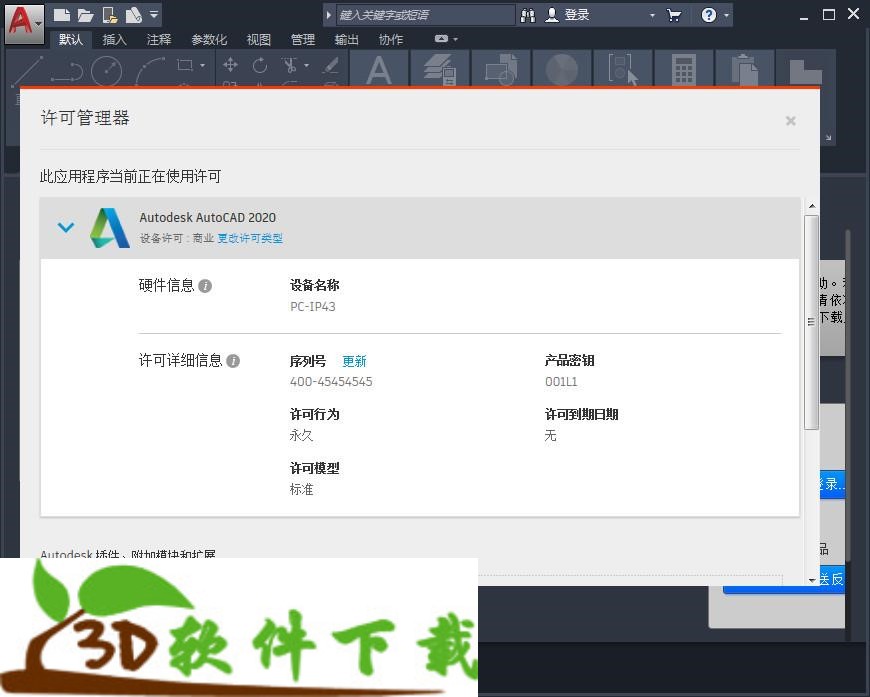Click the Save to web icon

pyautogui.click(x=133, y=15)
